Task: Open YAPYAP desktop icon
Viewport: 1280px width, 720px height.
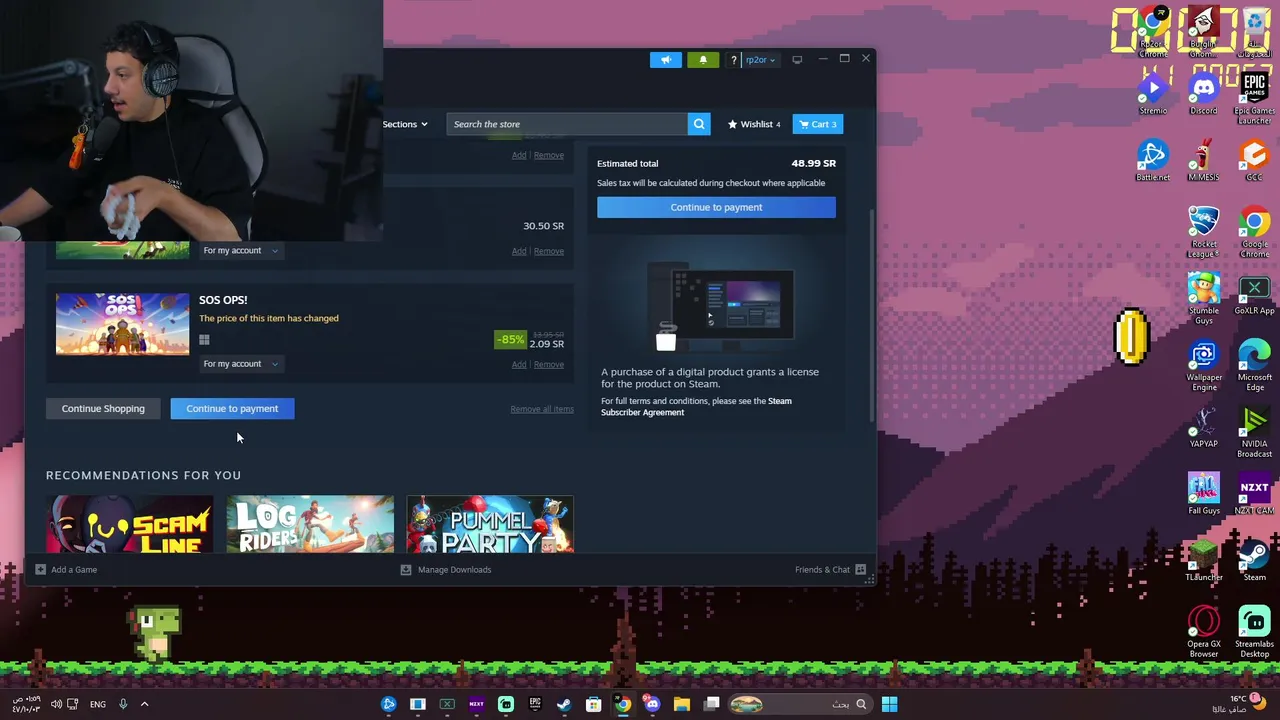Action: coord(1203,428)
